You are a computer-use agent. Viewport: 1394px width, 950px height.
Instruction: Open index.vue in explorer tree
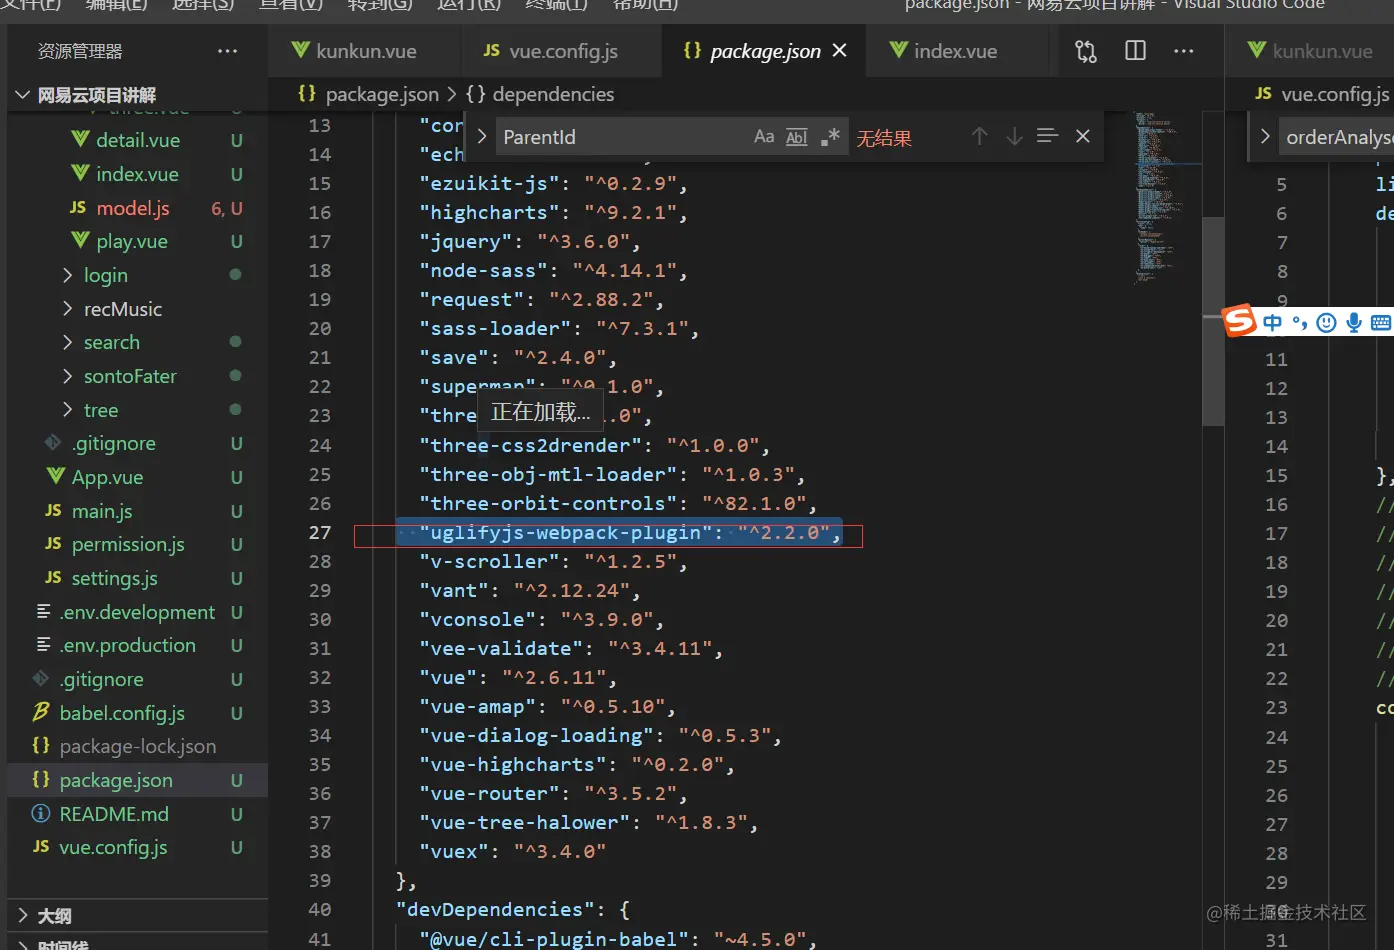(137, 174)
